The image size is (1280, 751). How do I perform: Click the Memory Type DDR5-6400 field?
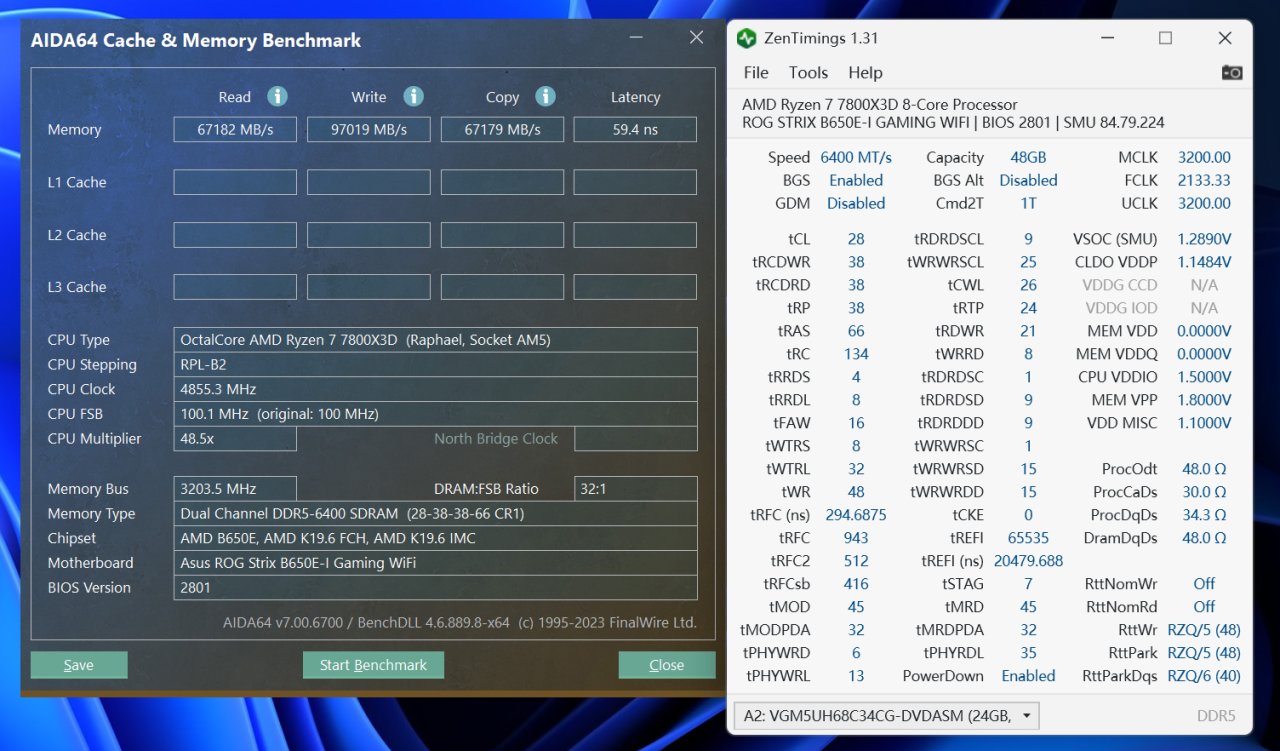[435, 514]
